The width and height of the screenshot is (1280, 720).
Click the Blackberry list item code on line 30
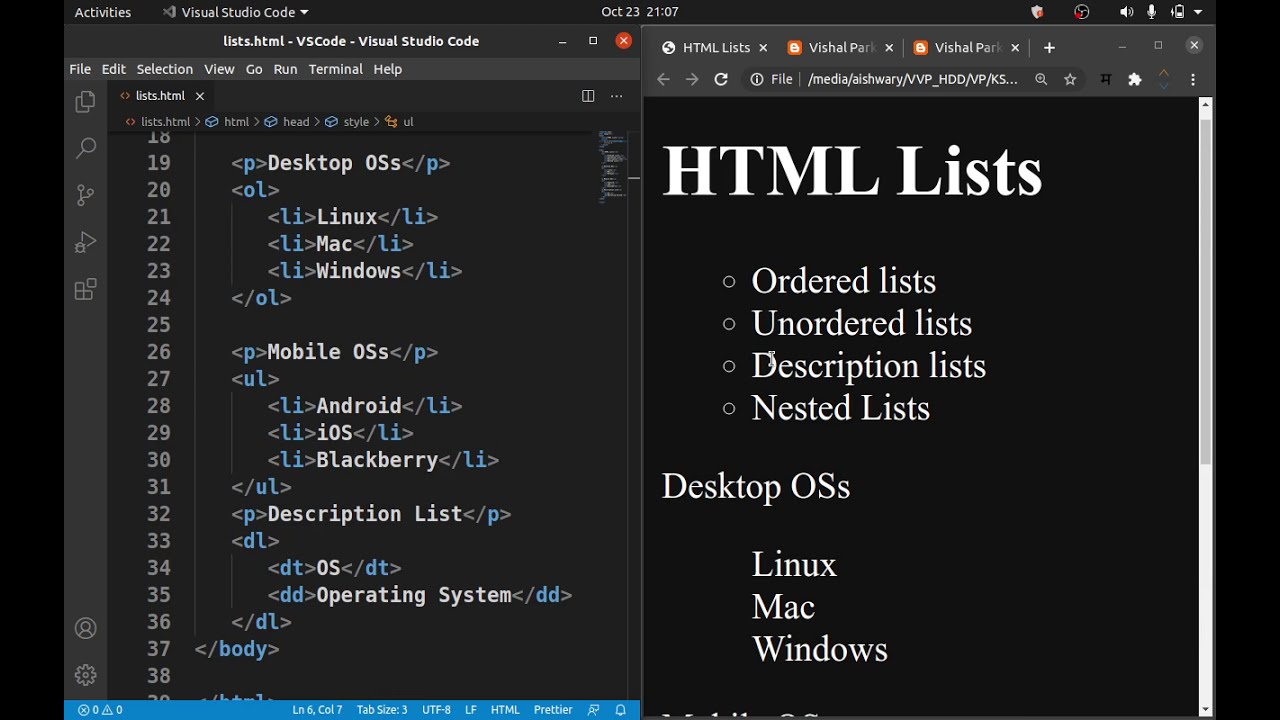coord(383,460)
